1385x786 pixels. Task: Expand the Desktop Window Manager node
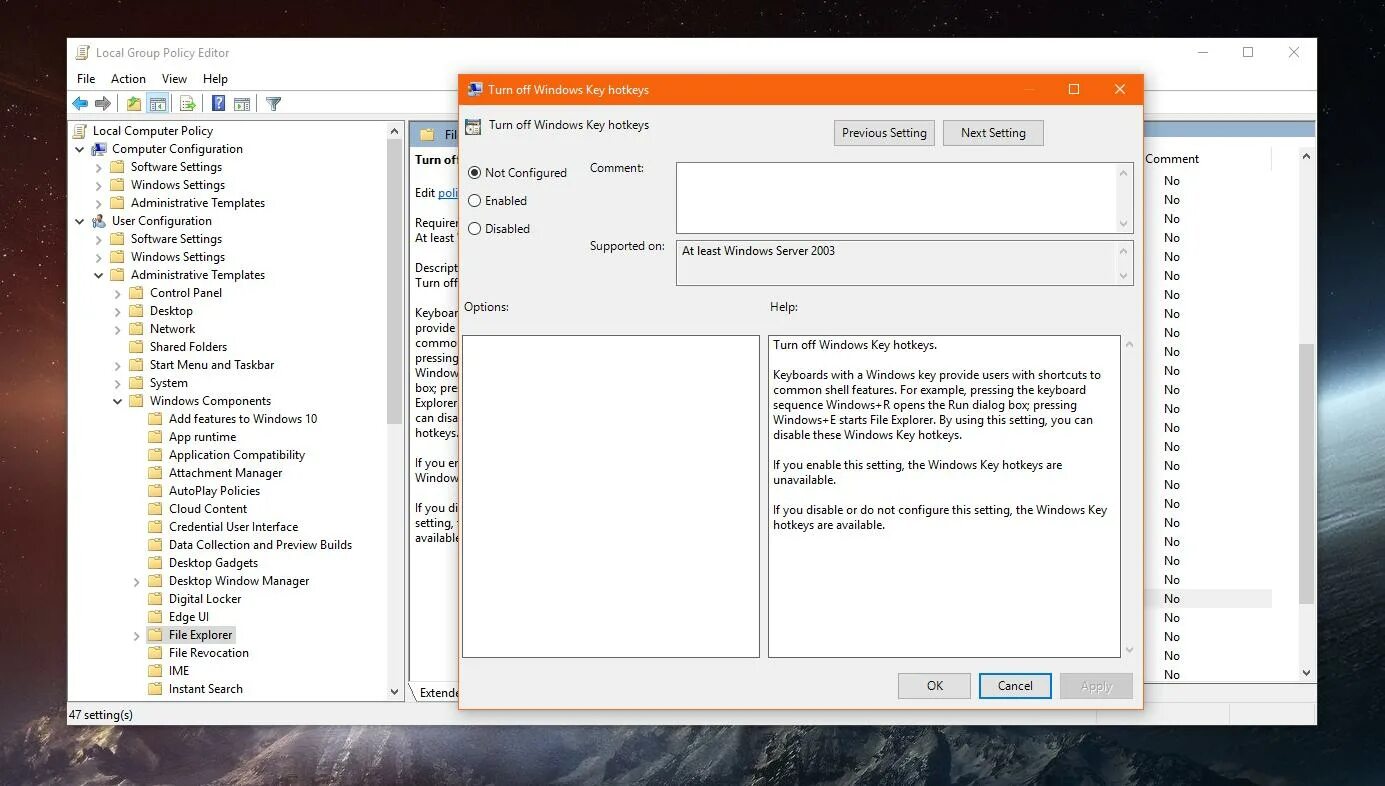coord(137,580)
